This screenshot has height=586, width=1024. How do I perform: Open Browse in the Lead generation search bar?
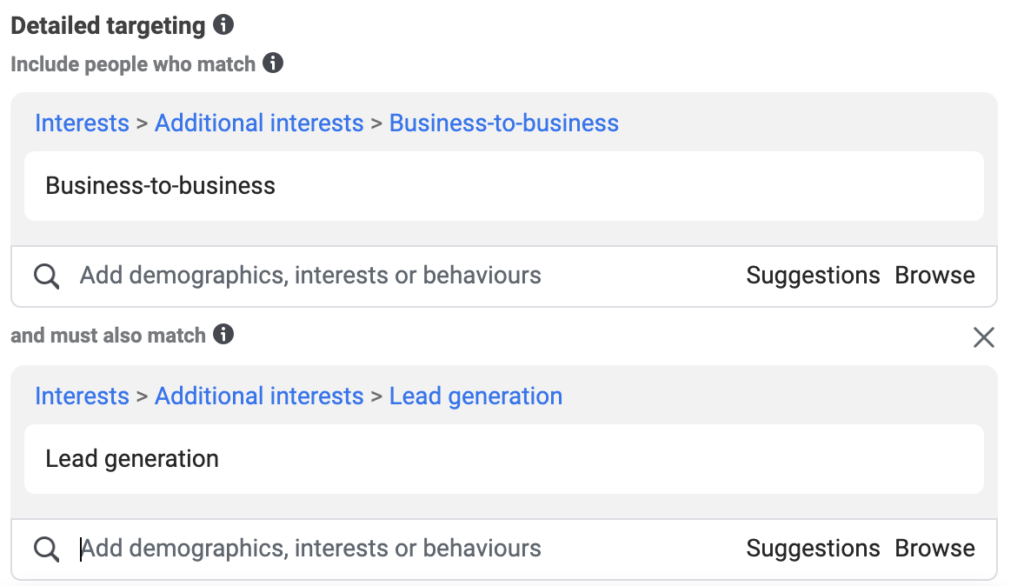pyautogui.click(x=935, y=549)
